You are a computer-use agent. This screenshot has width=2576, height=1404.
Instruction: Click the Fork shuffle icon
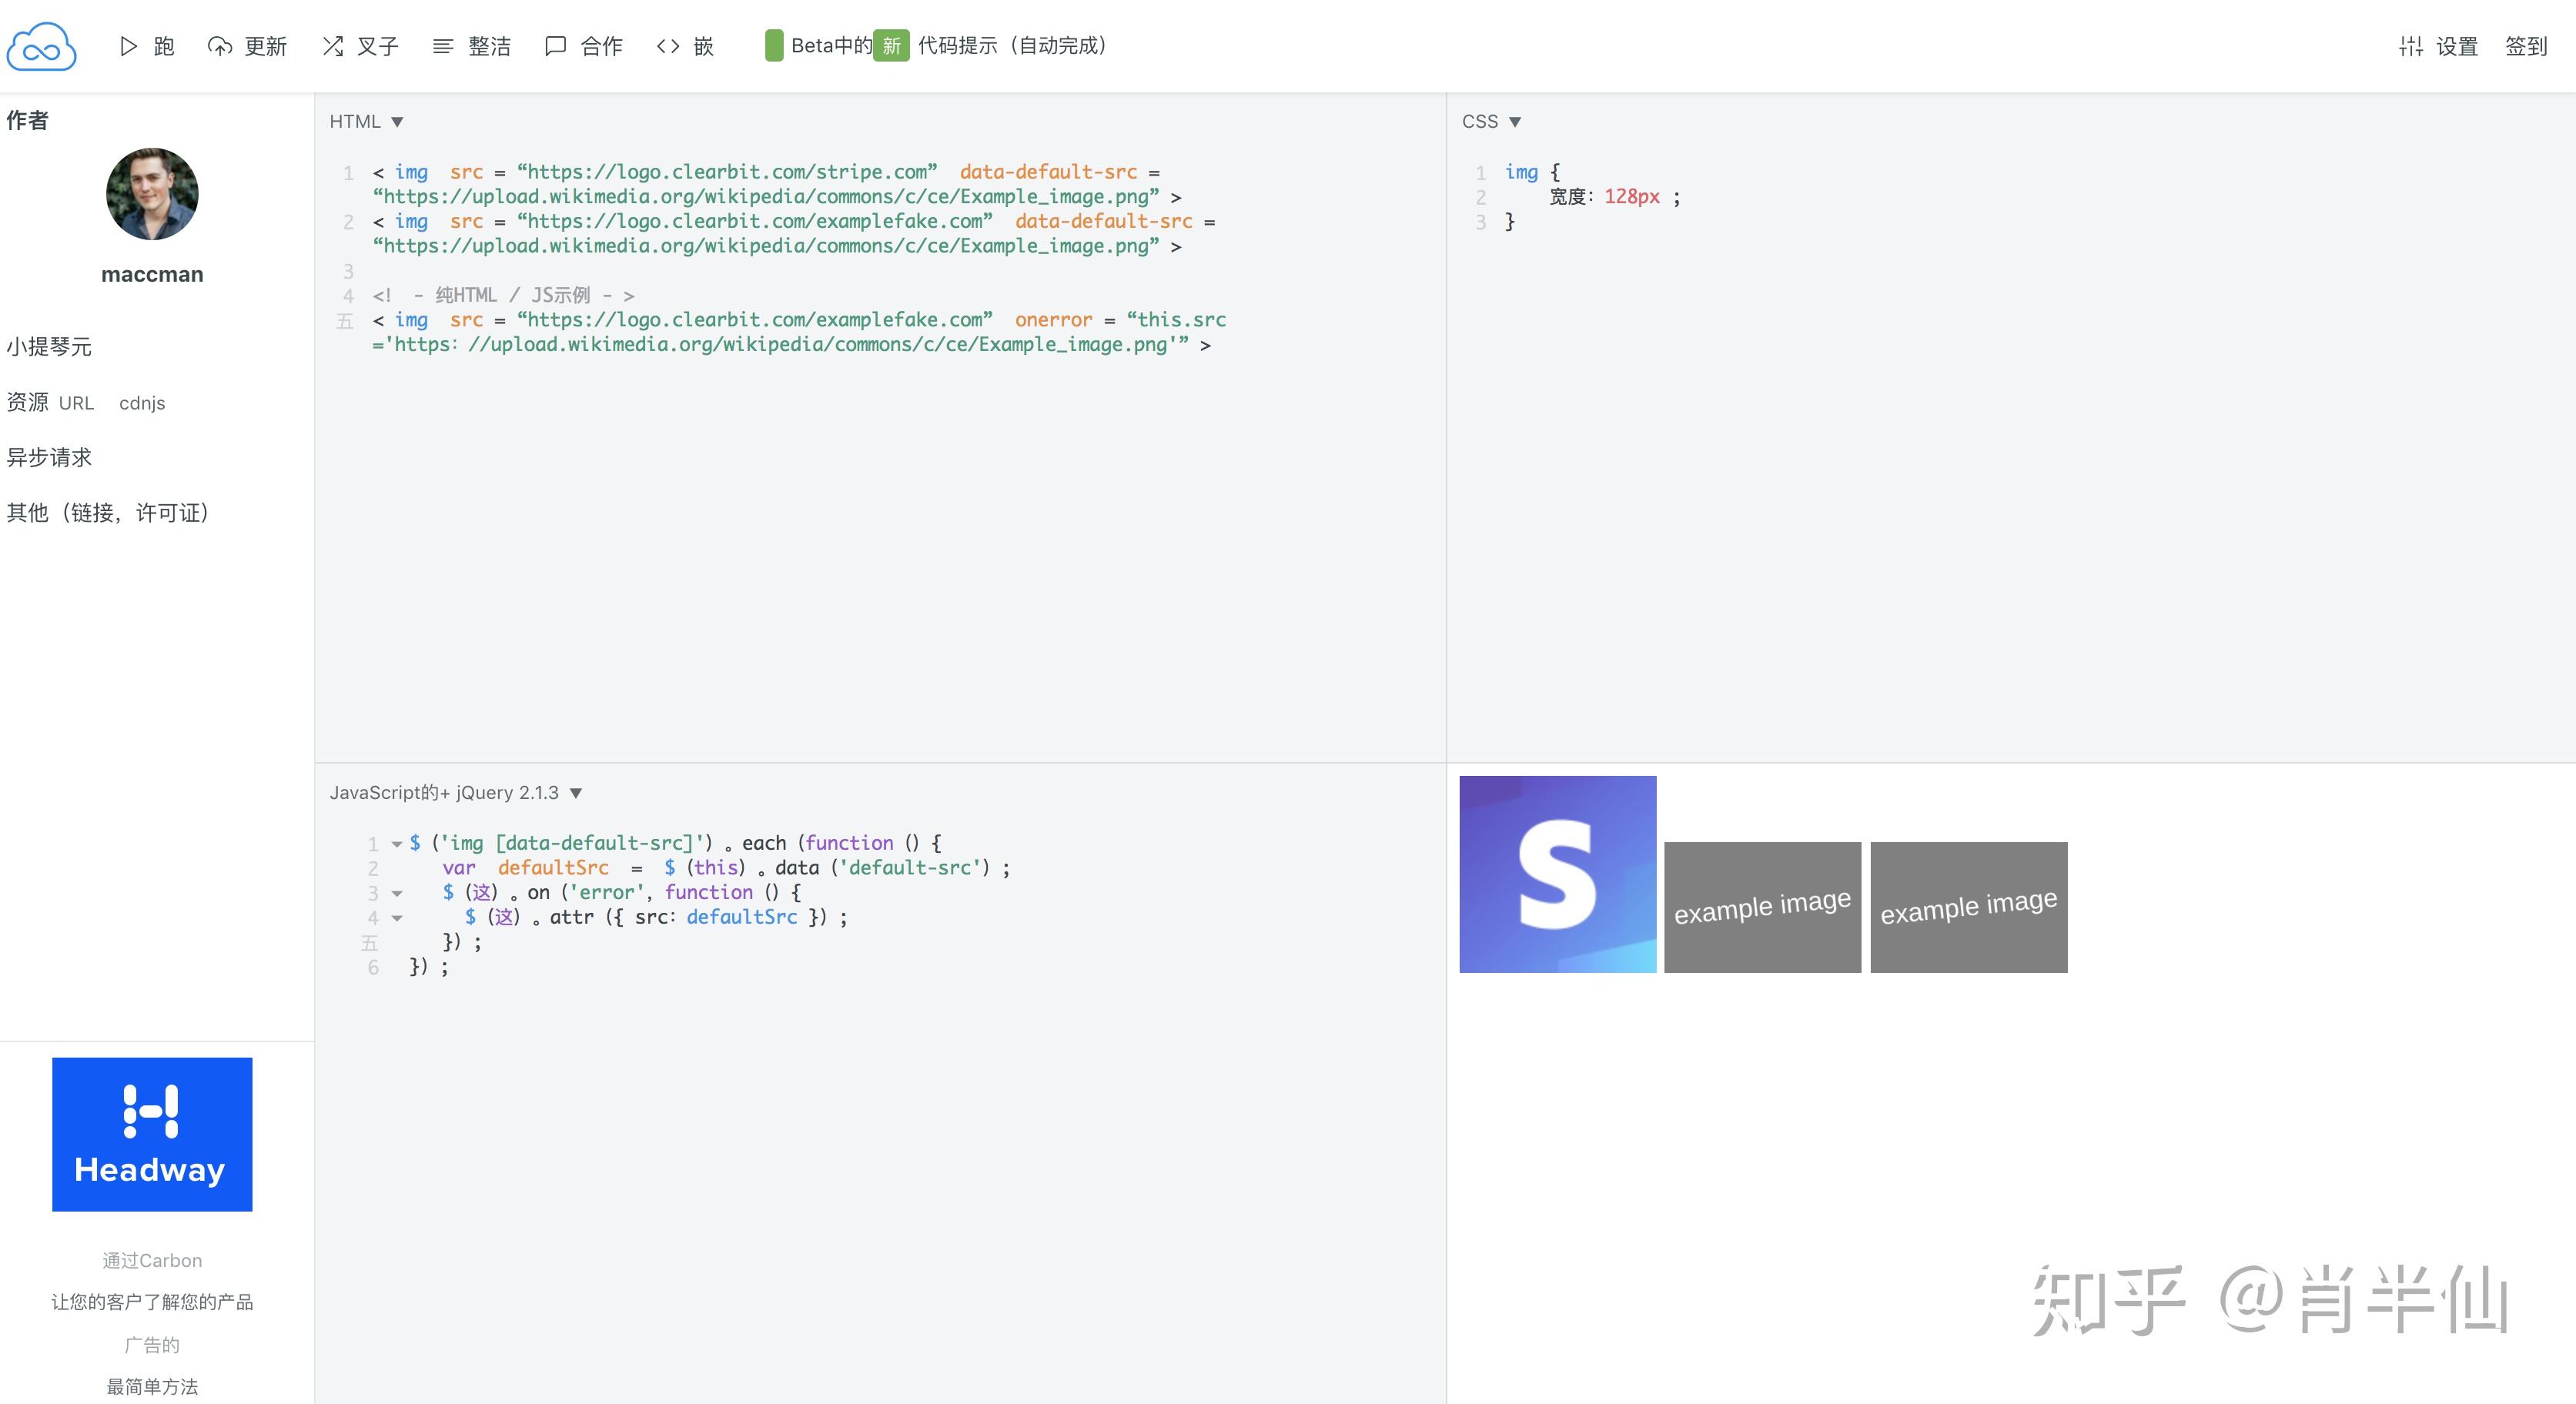[333, 46]
